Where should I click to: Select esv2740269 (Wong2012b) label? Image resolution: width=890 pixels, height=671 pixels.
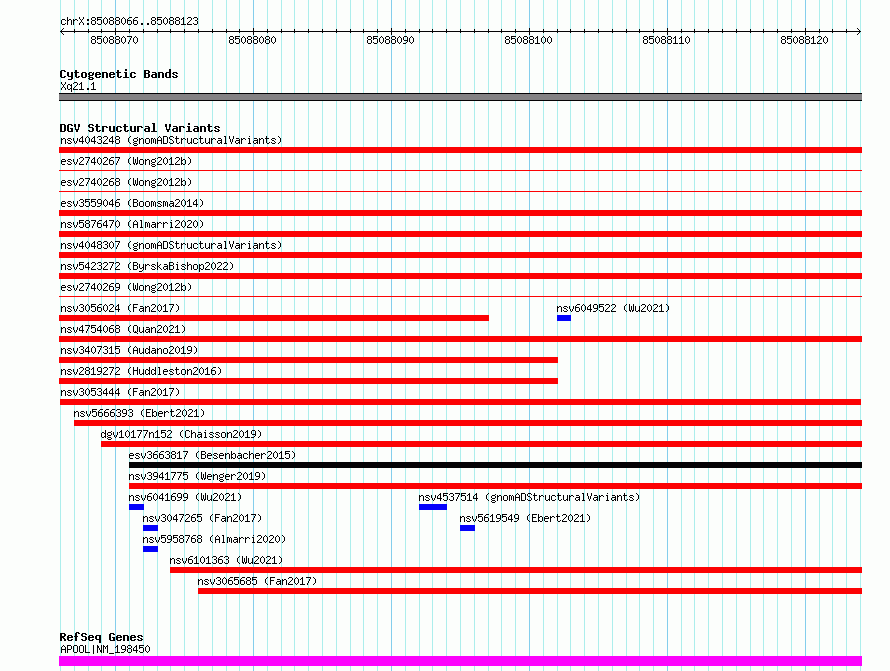[x=126, y=287]
